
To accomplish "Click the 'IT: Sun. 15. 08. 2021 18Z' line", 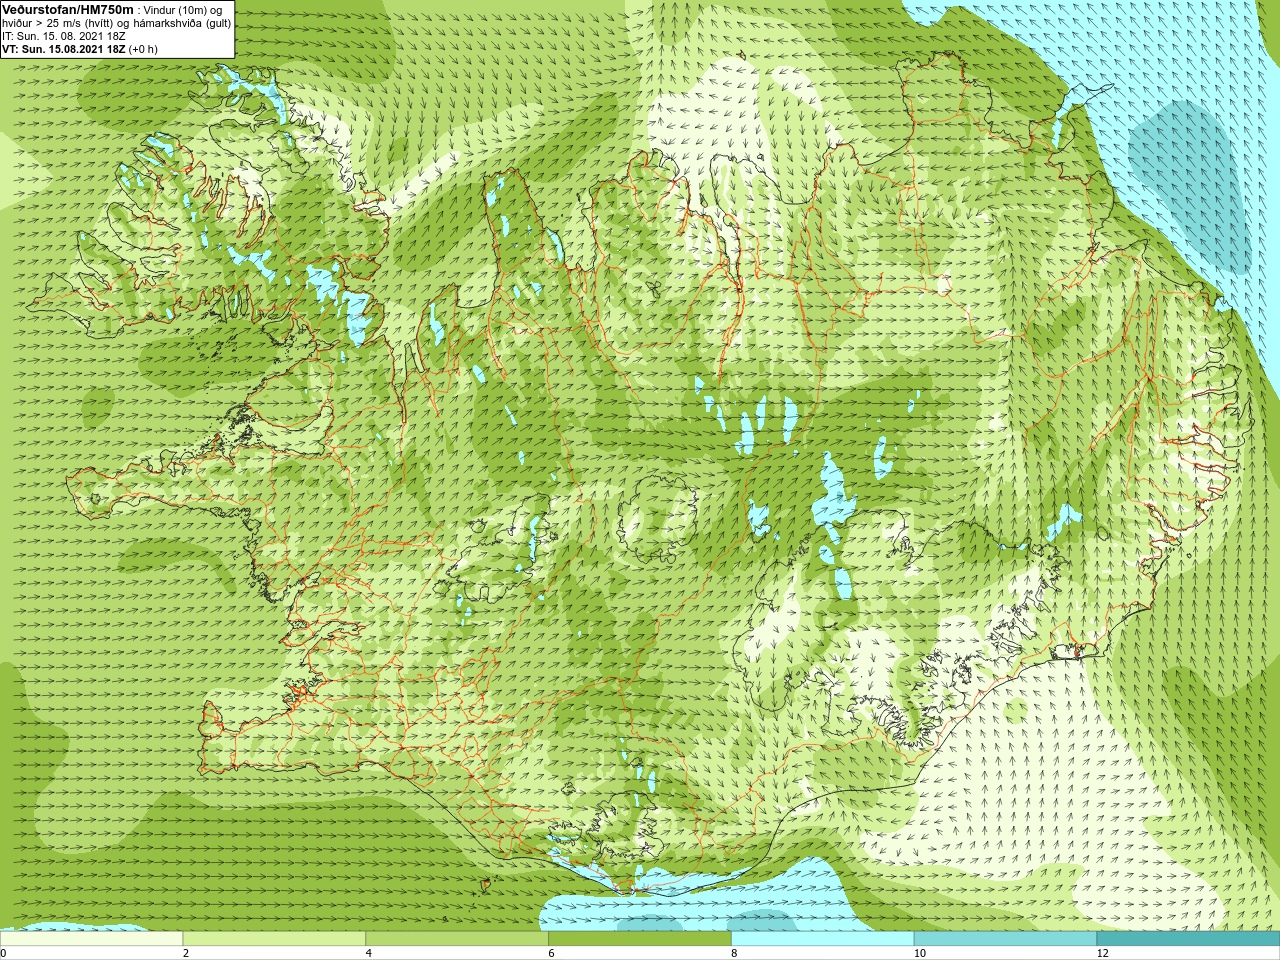I will (x=64, y=36).
